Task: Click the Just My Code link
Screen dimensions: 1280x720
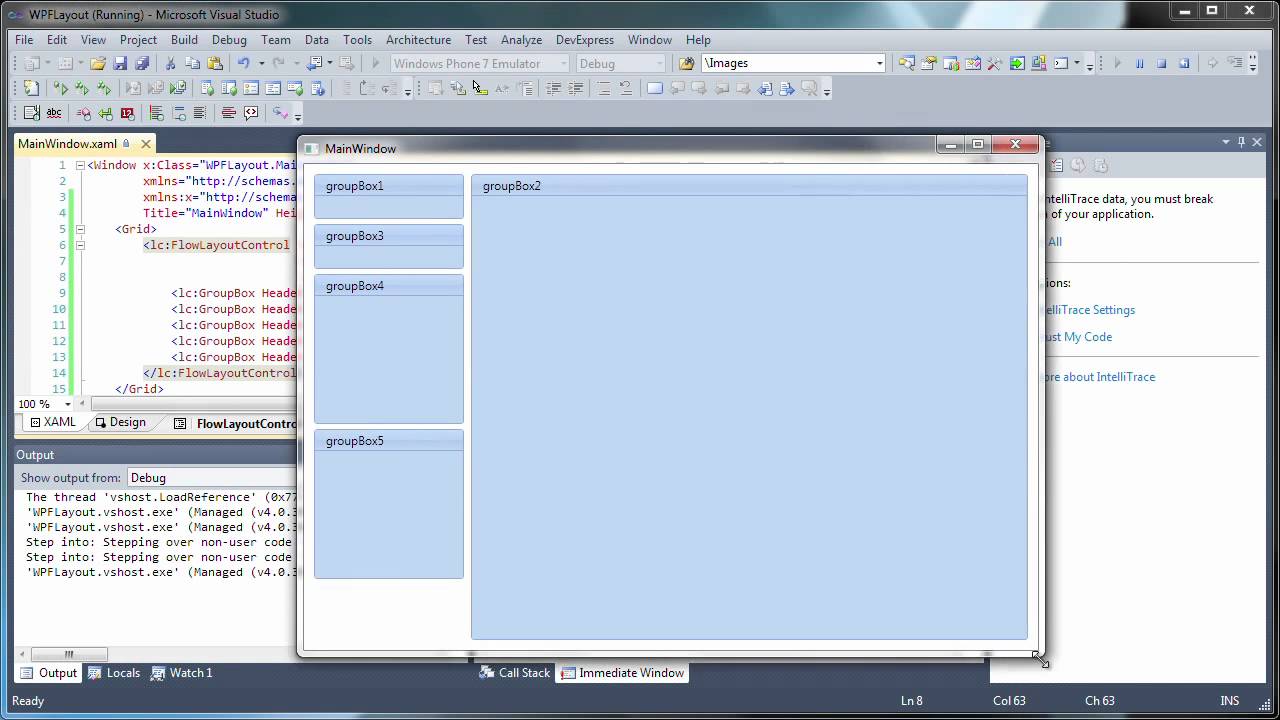Action: tap(1077, 337)
